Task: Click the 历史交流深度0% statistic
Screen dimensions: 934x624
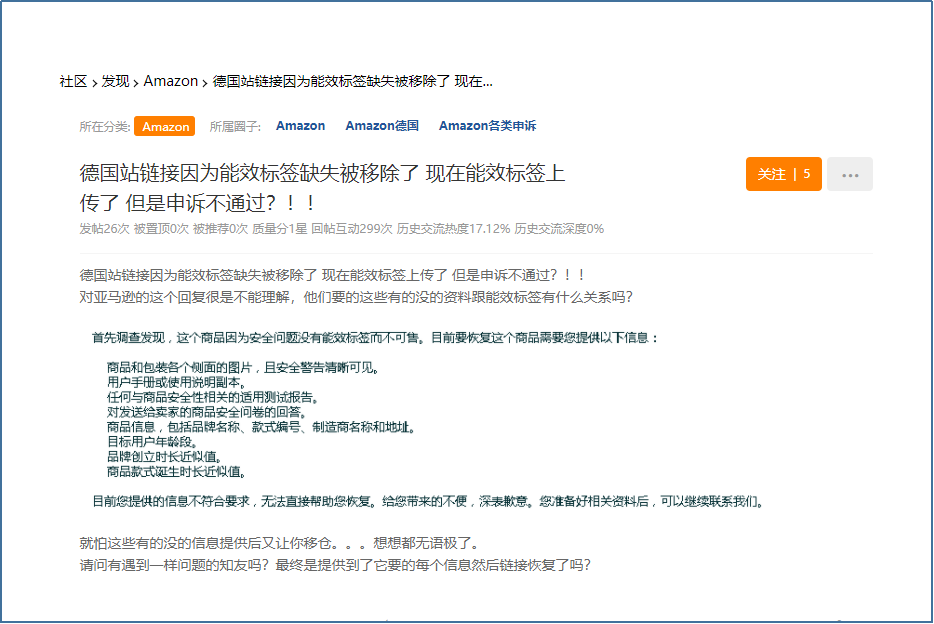Action: pyautogui.click(x=559, y=229)
